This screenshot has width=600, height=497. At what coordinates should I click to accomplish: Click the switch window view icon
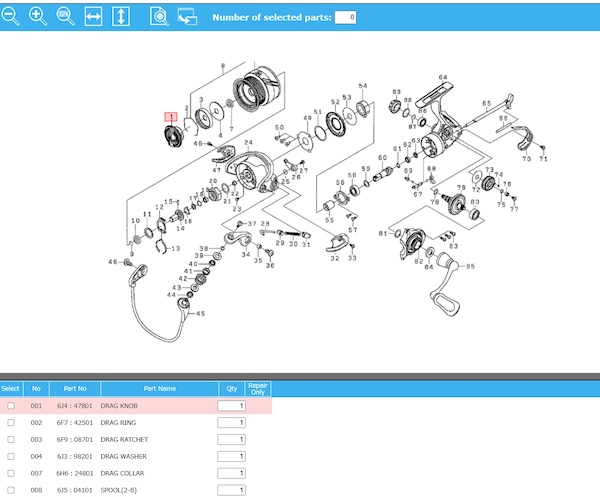[x=187, y=16]
